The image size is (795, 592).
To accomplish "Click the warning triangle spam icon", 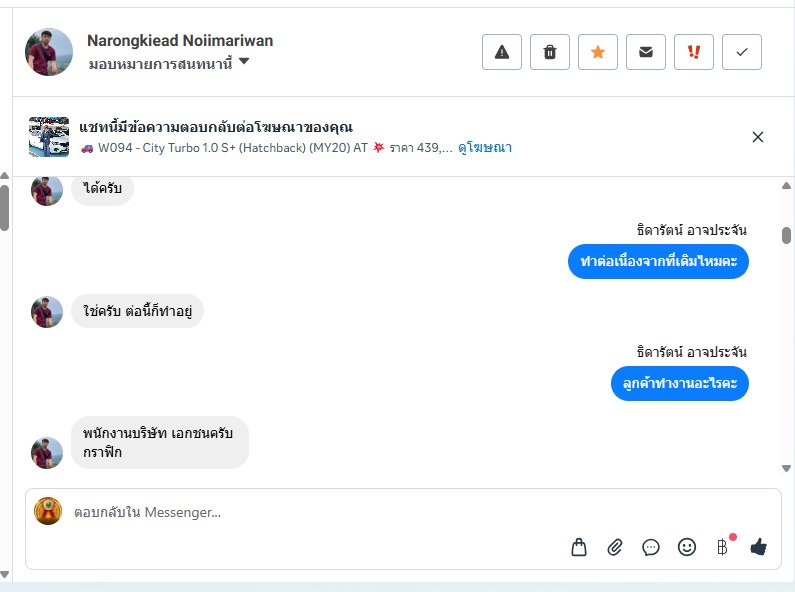I will [x=501, y=52].
